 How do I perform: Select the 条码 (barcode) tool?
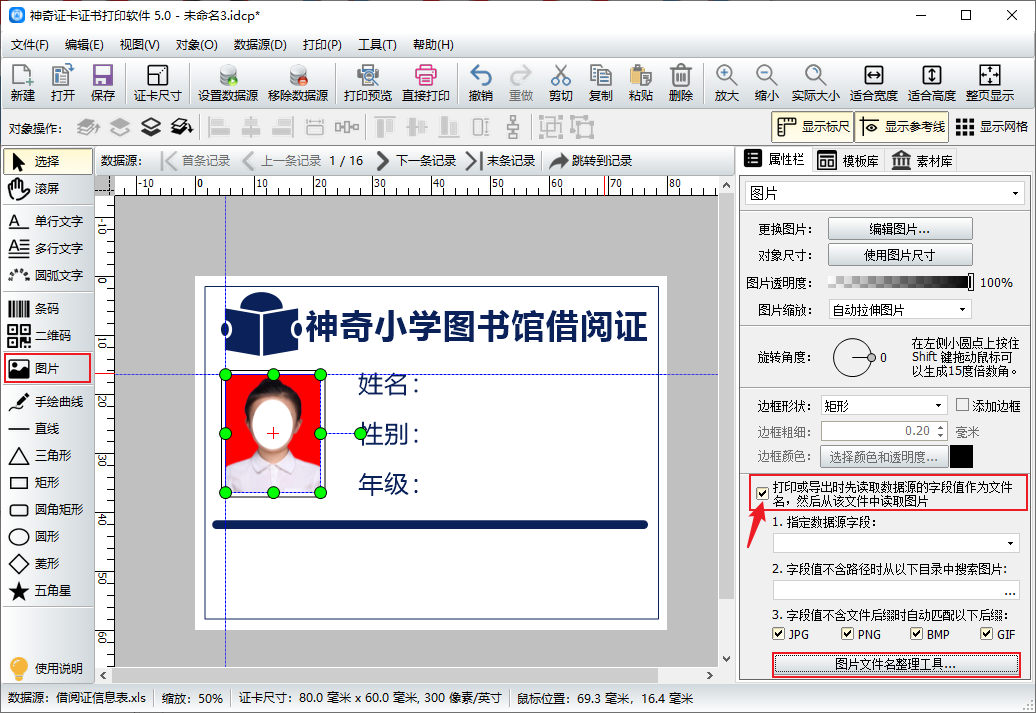tap(47, 309)
